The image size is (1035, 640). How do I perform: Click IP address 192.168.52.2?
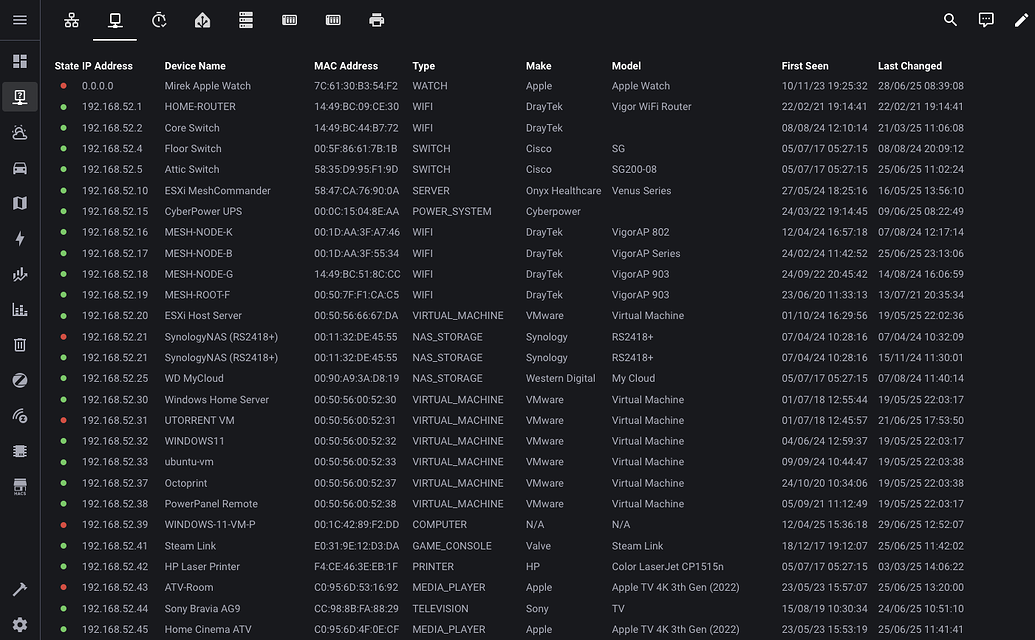coord(112,128)
